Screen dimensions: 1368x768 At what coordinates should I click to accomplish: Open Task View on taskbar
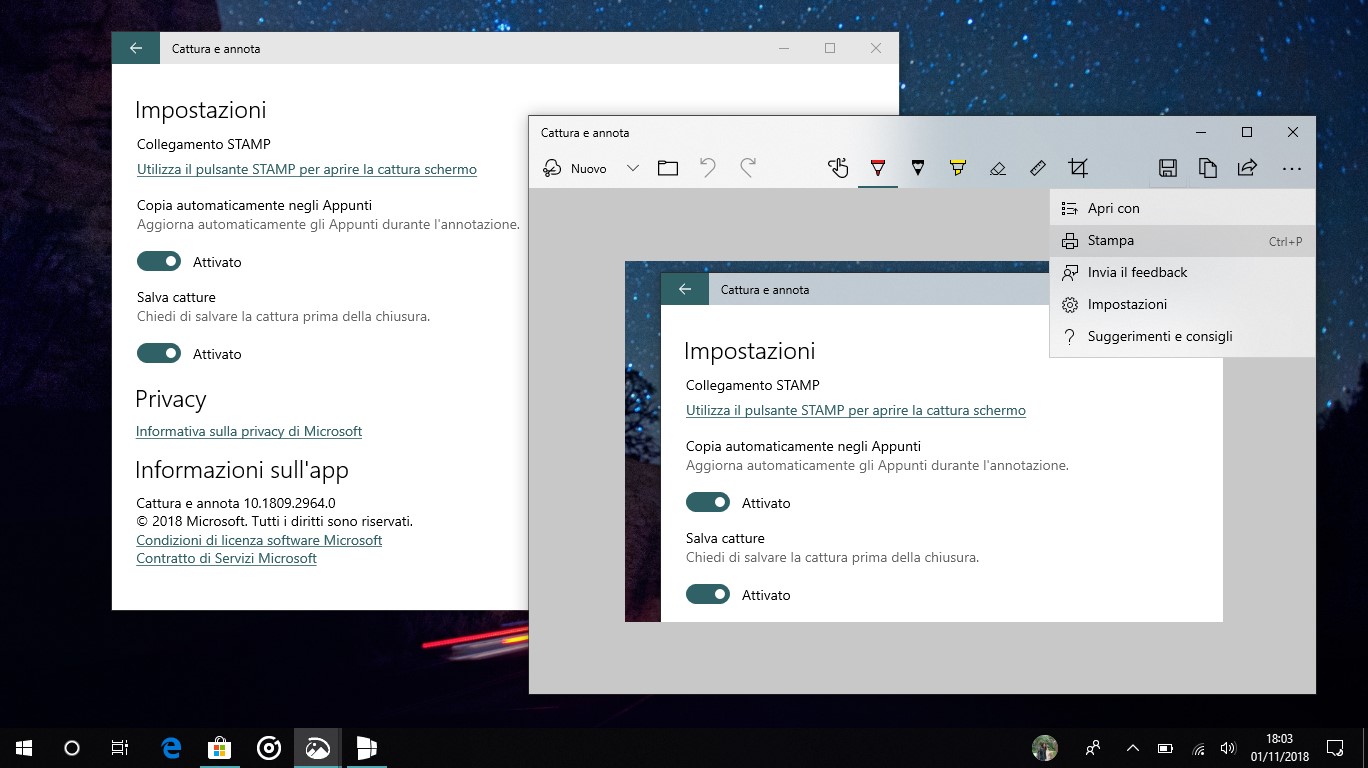(x=120, y=747)
